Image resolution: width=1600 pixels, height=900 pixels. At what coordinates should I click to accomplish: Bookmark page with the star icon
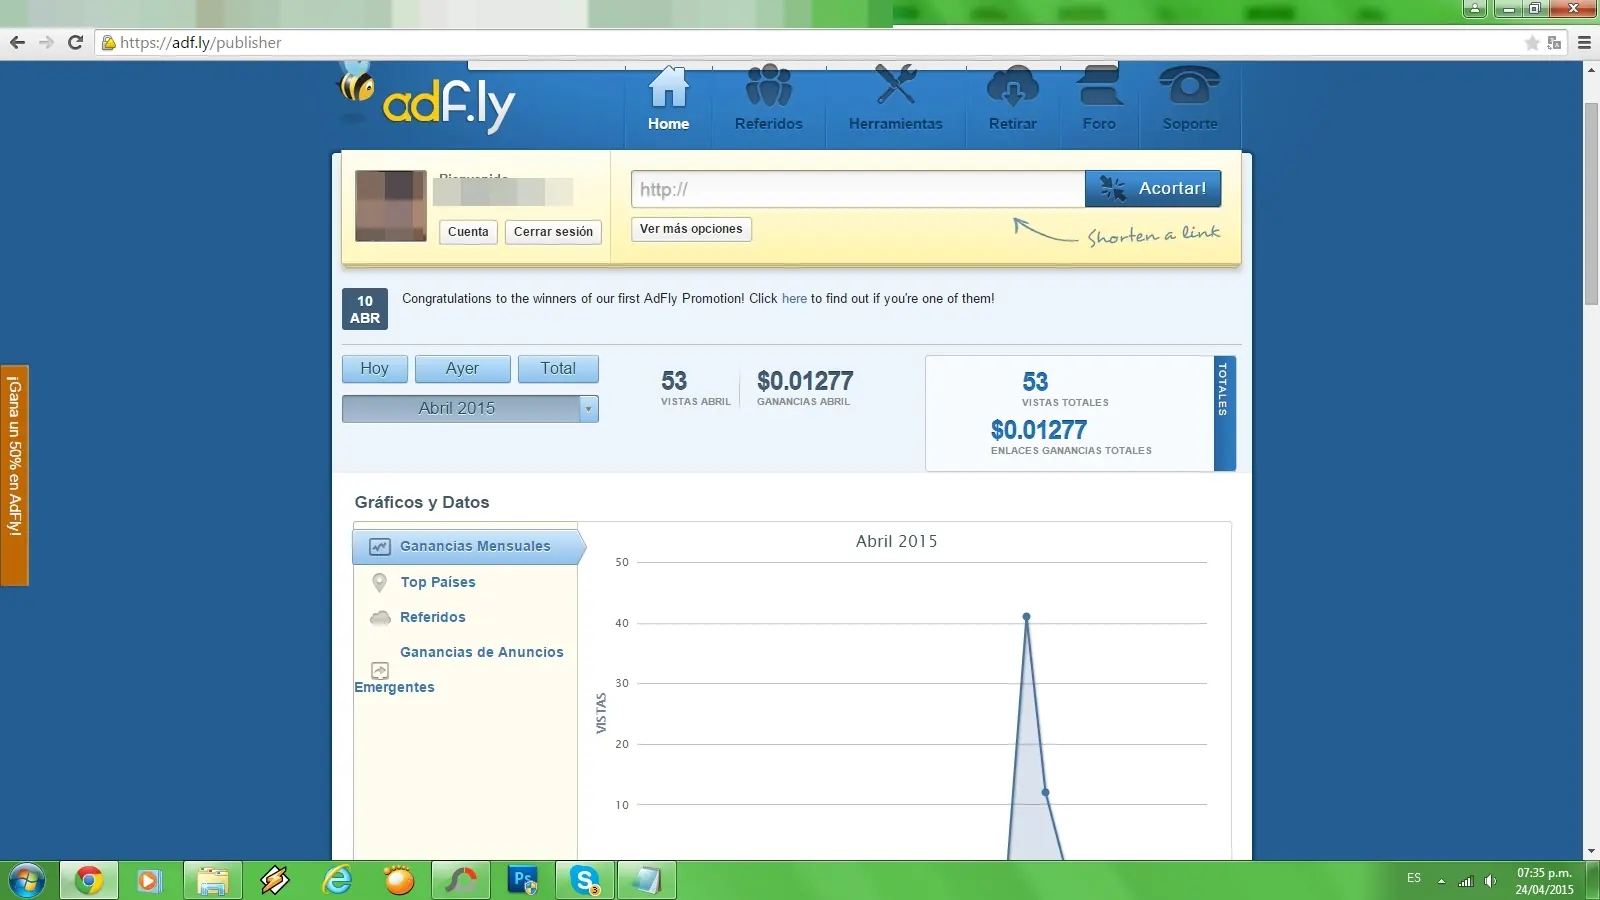pos(1531,43)
